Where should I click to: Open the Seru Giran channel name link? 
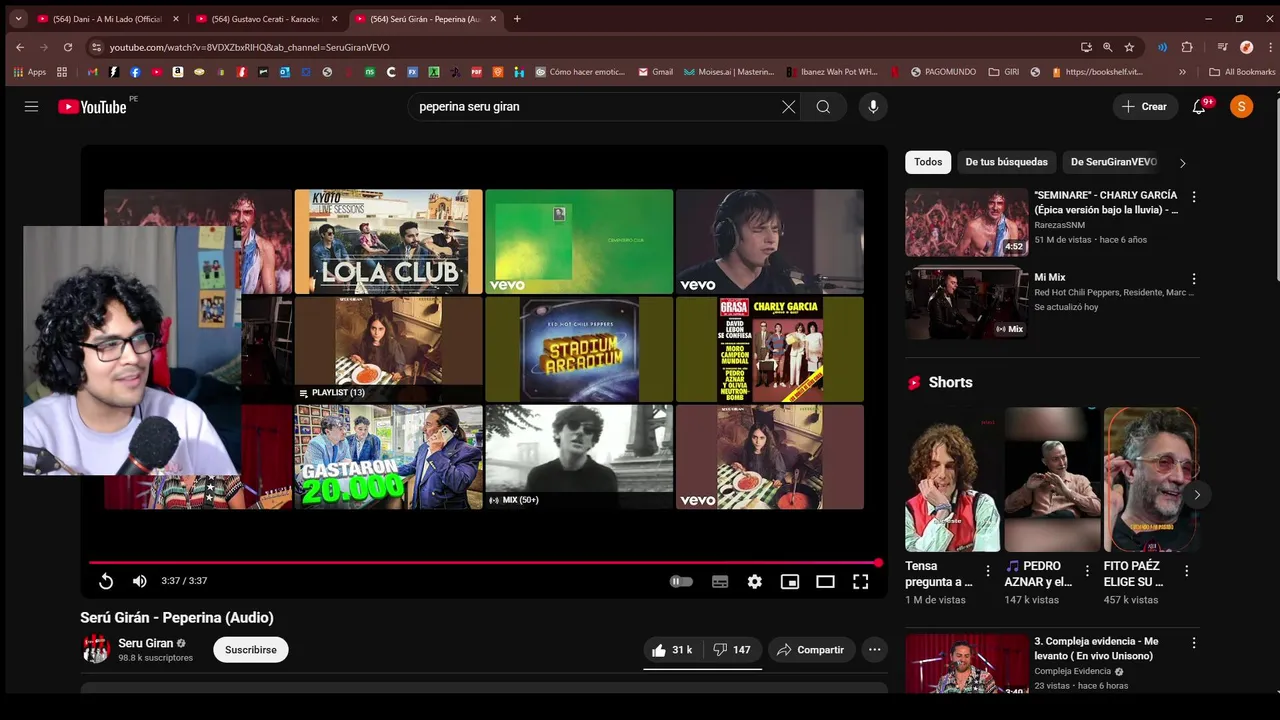pyautogui.click(x=146, y=643)
